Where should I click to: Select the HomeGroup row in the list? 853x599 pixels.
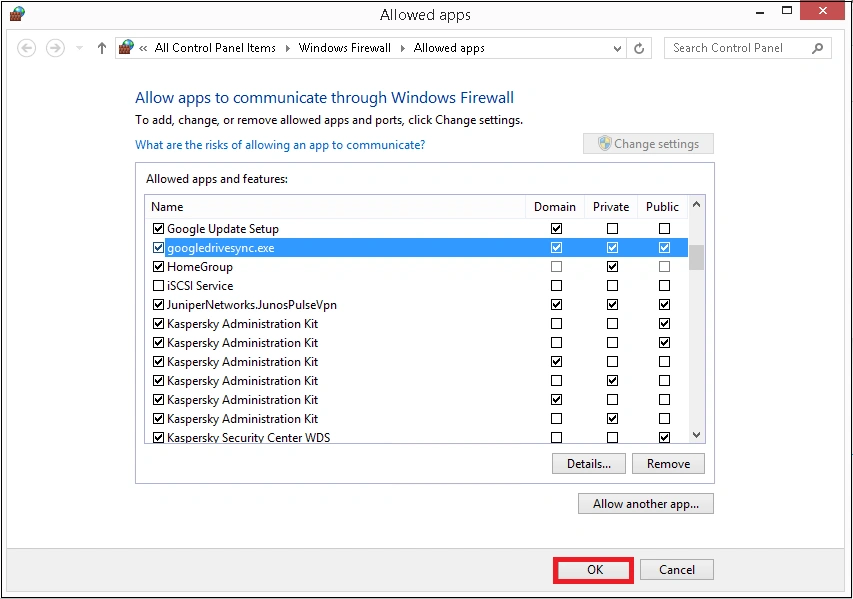pos(199,266)
